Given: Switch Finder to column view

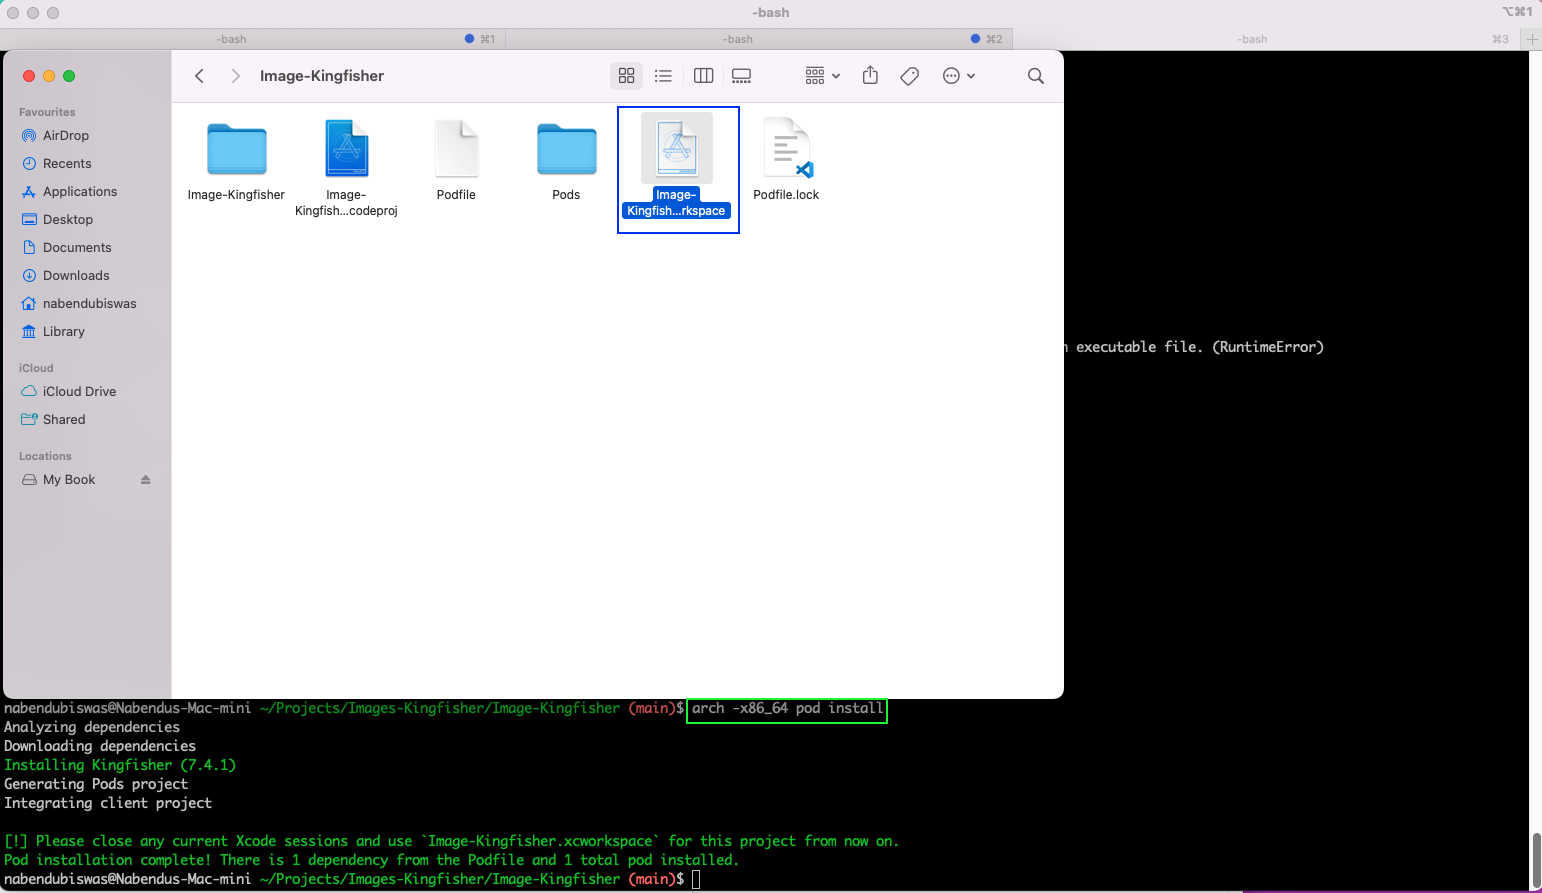Looking at the screenshot, I should pos(704,76).
